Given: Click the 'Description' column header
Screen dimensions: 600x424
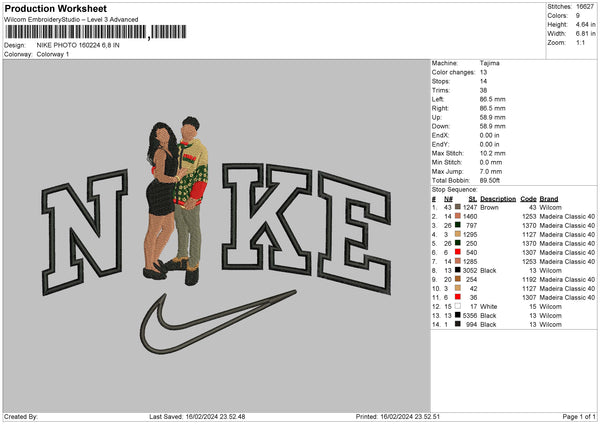Looking at the screenshot, I should [498, 199].
